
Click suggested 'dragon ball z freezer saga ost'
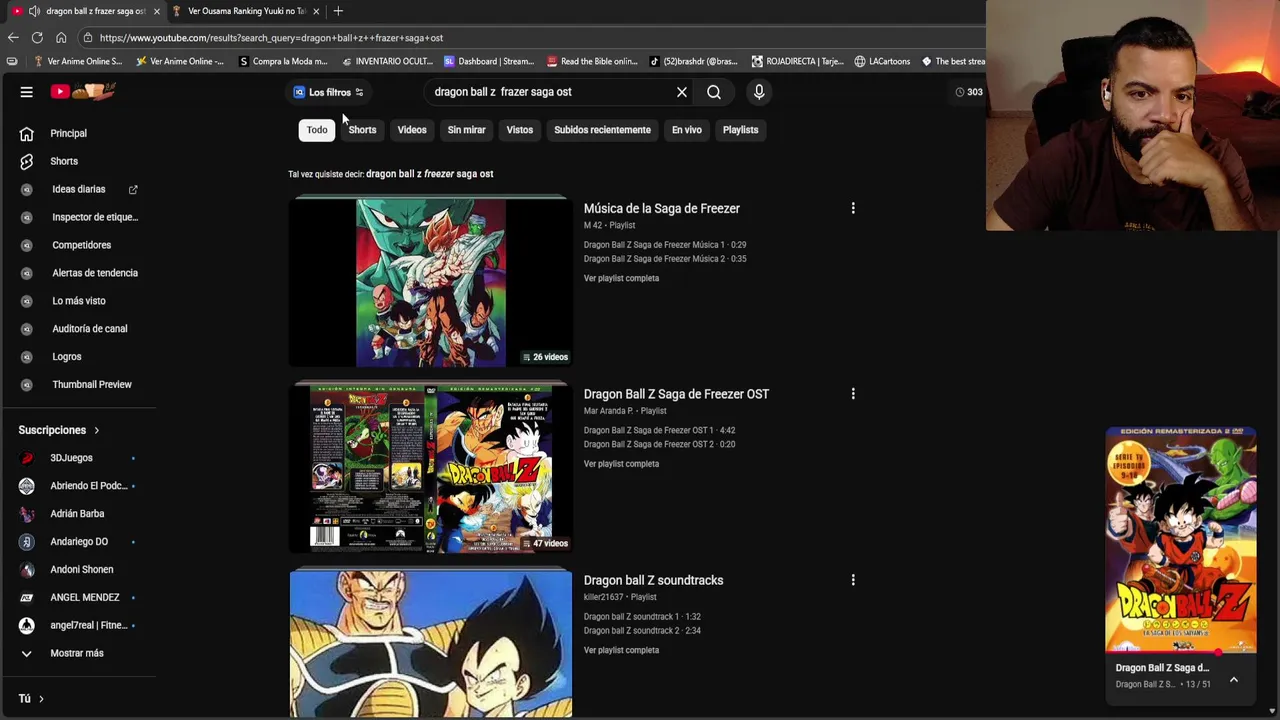click(x=430, y=174)
